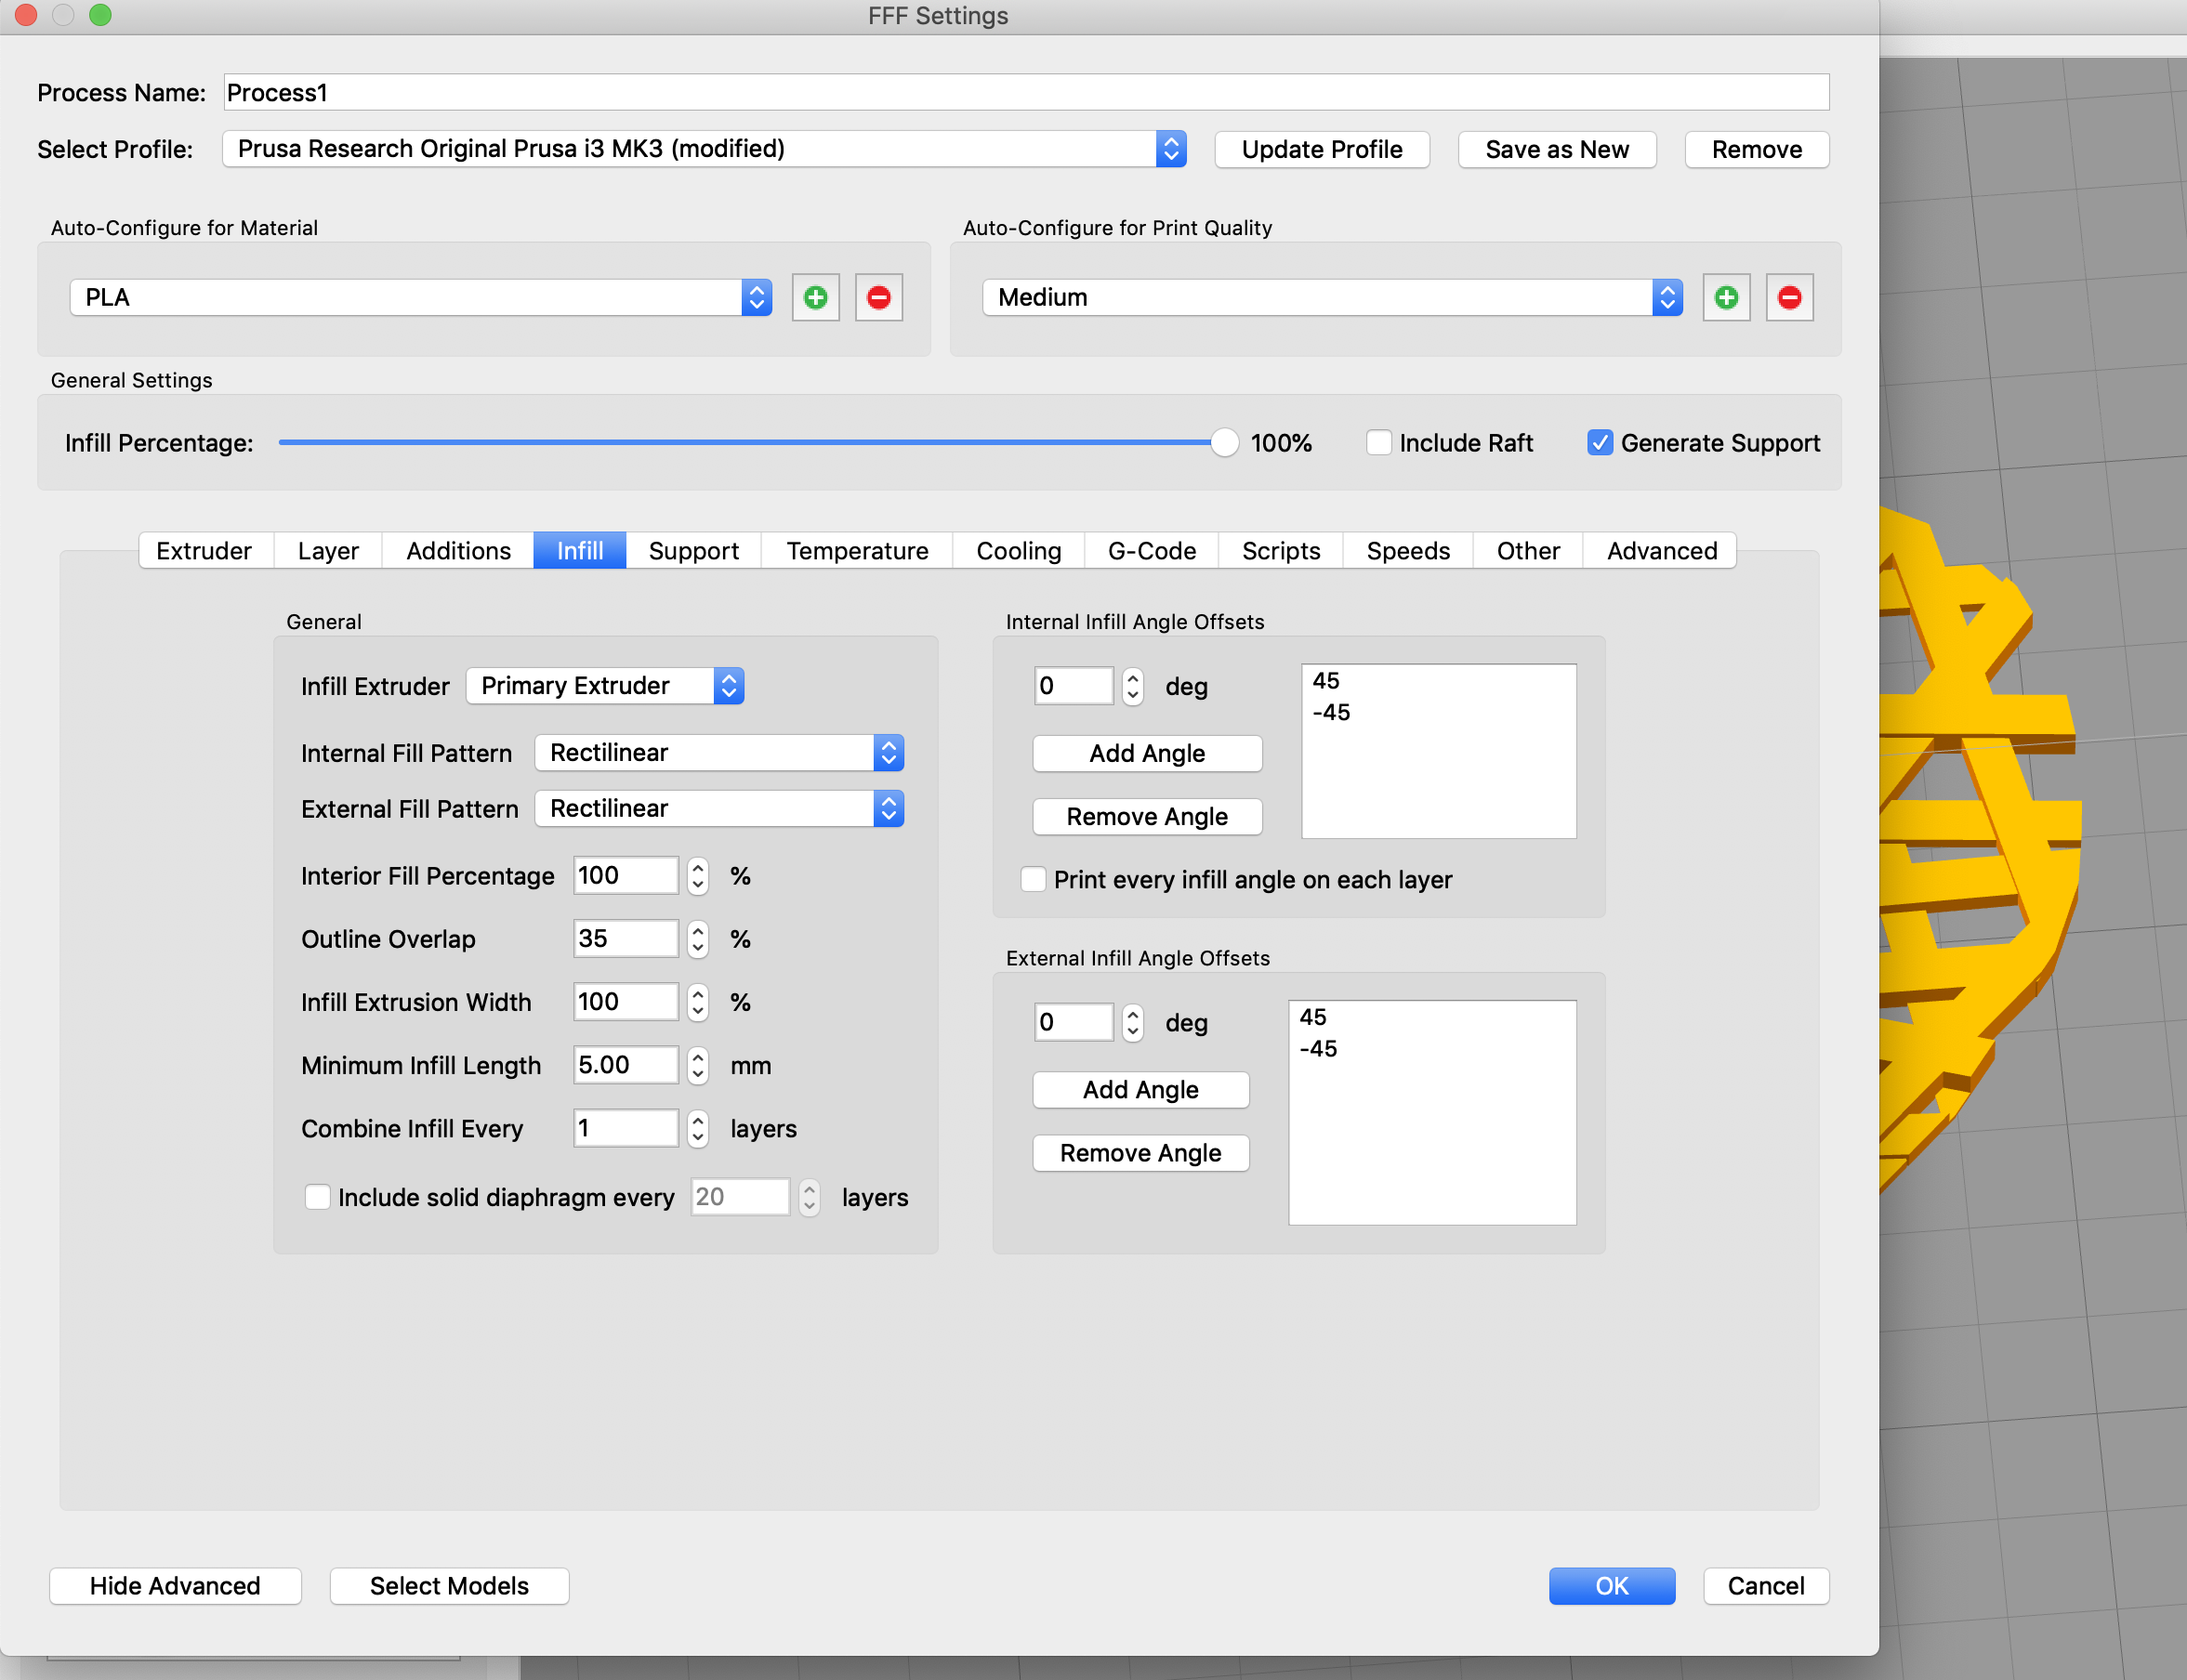Click the green add icon for PLA material
This screenshot has width=2187, height=1680.
(x=813, y=296)
